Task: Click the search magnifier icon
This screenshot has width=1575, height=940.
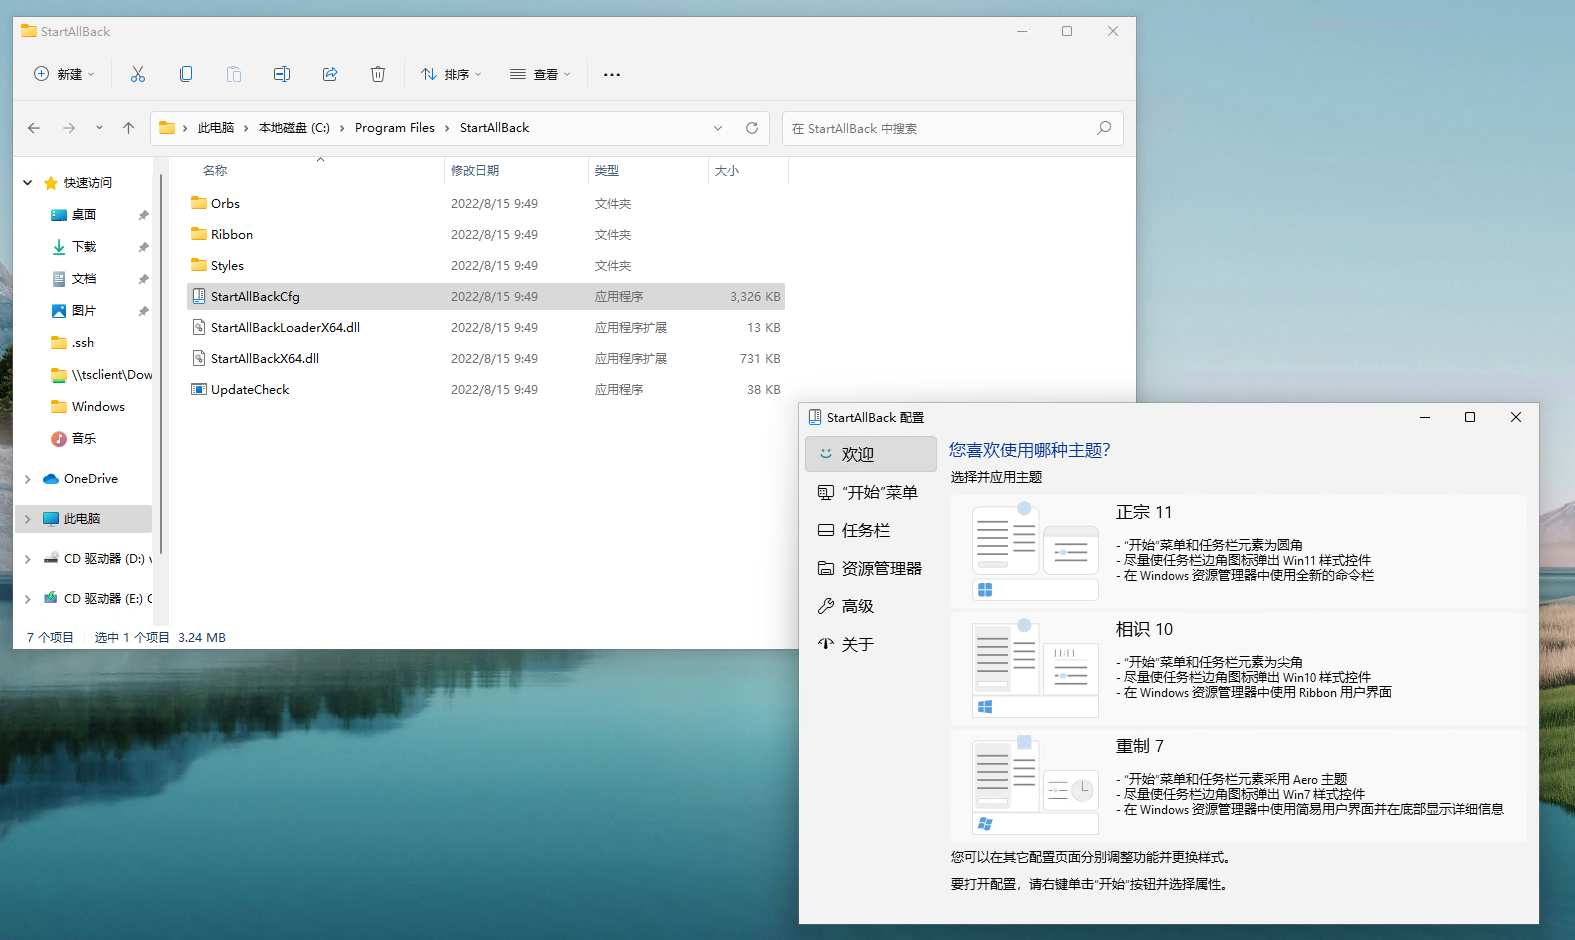Action: tap(1104, 128)
